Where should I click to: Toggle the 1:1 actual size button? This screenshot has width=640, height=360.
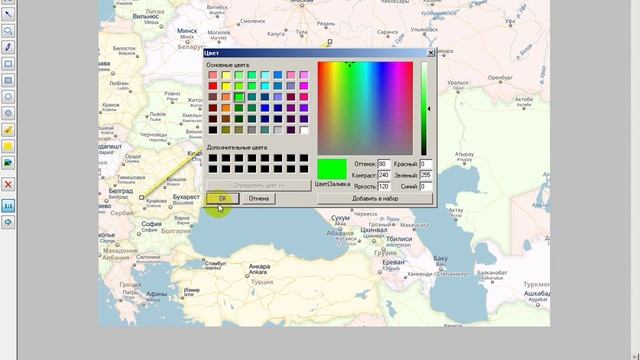tap(8, 206)
